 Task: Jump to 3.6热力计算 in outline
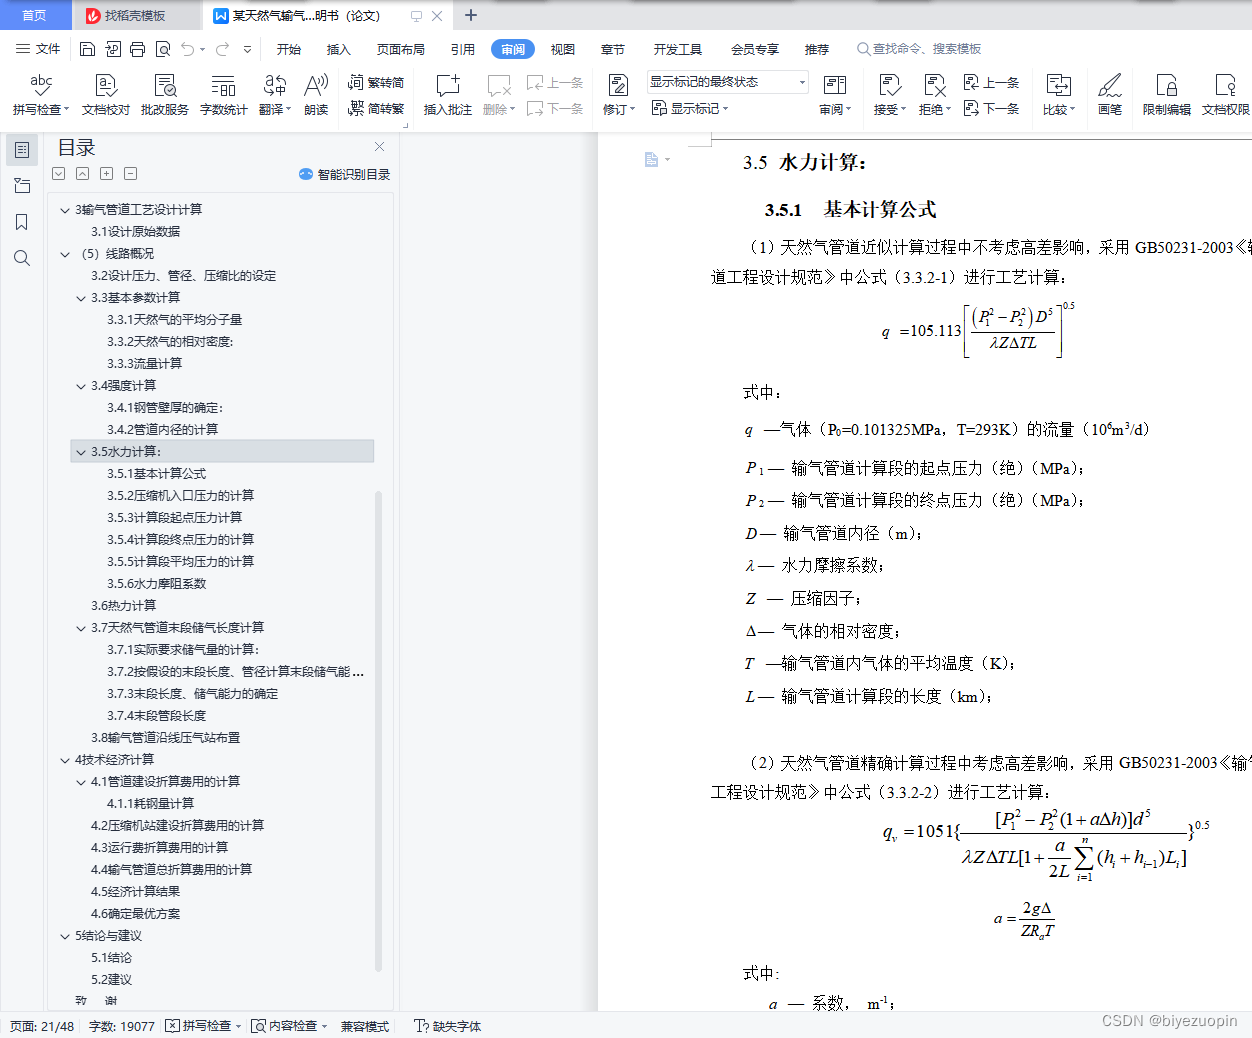coord(124,606)
